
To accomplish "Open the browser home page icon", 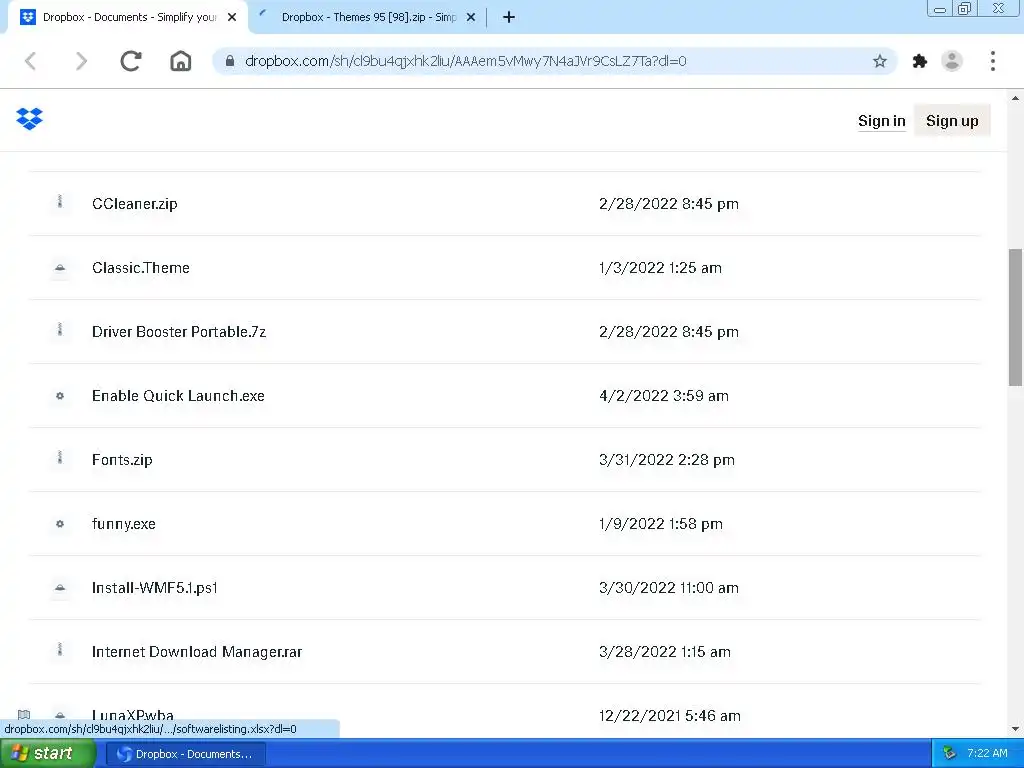I will point(181,61).
